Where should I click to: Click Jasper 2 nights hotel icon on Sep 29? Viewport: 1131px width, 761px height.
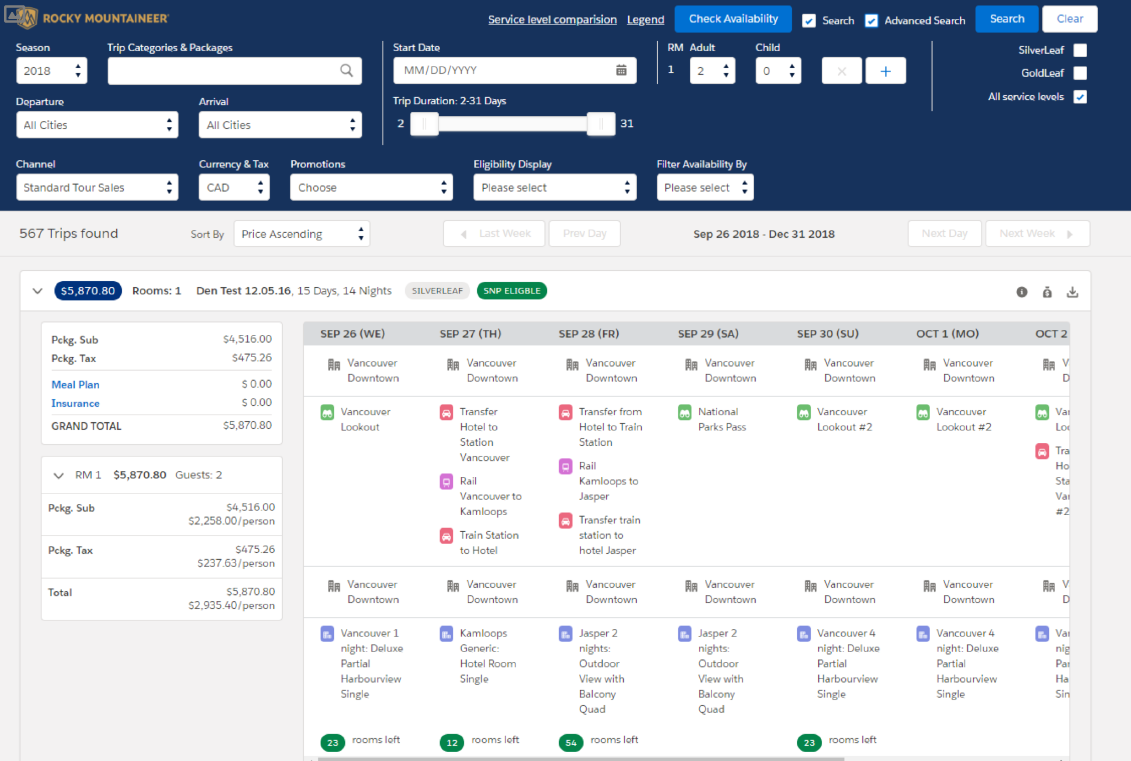tap(685, 634)
